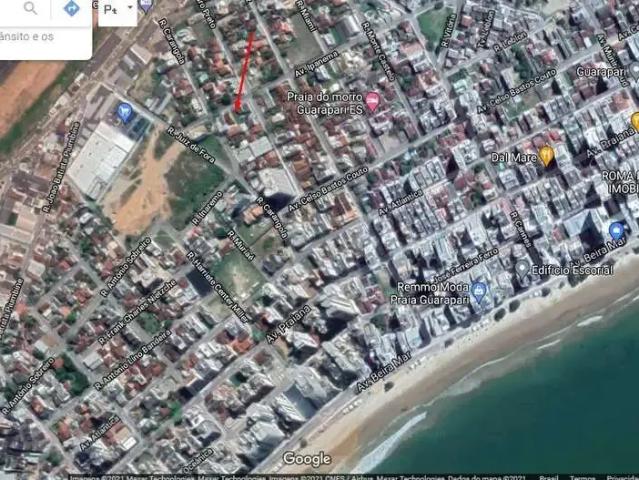Click the R. João Batista Piumbine label
Viewport: 639px width, 480px height.
click(61, 167)
